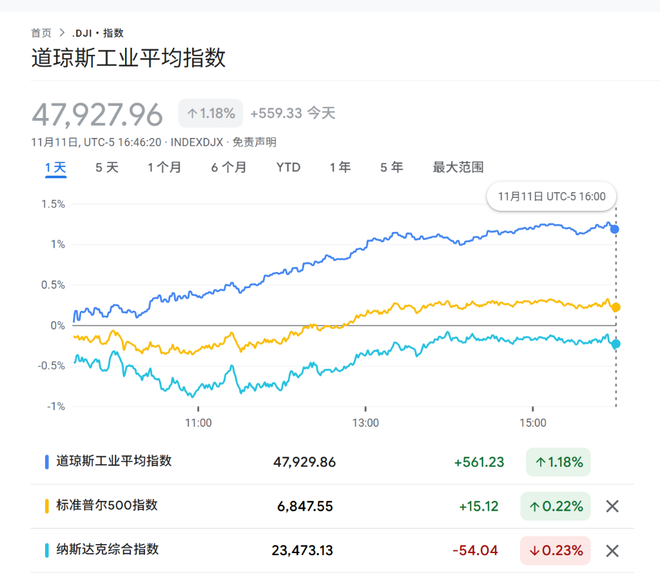Show the 1 个月 chart range
Screen dimensions: 660x575
164,168
